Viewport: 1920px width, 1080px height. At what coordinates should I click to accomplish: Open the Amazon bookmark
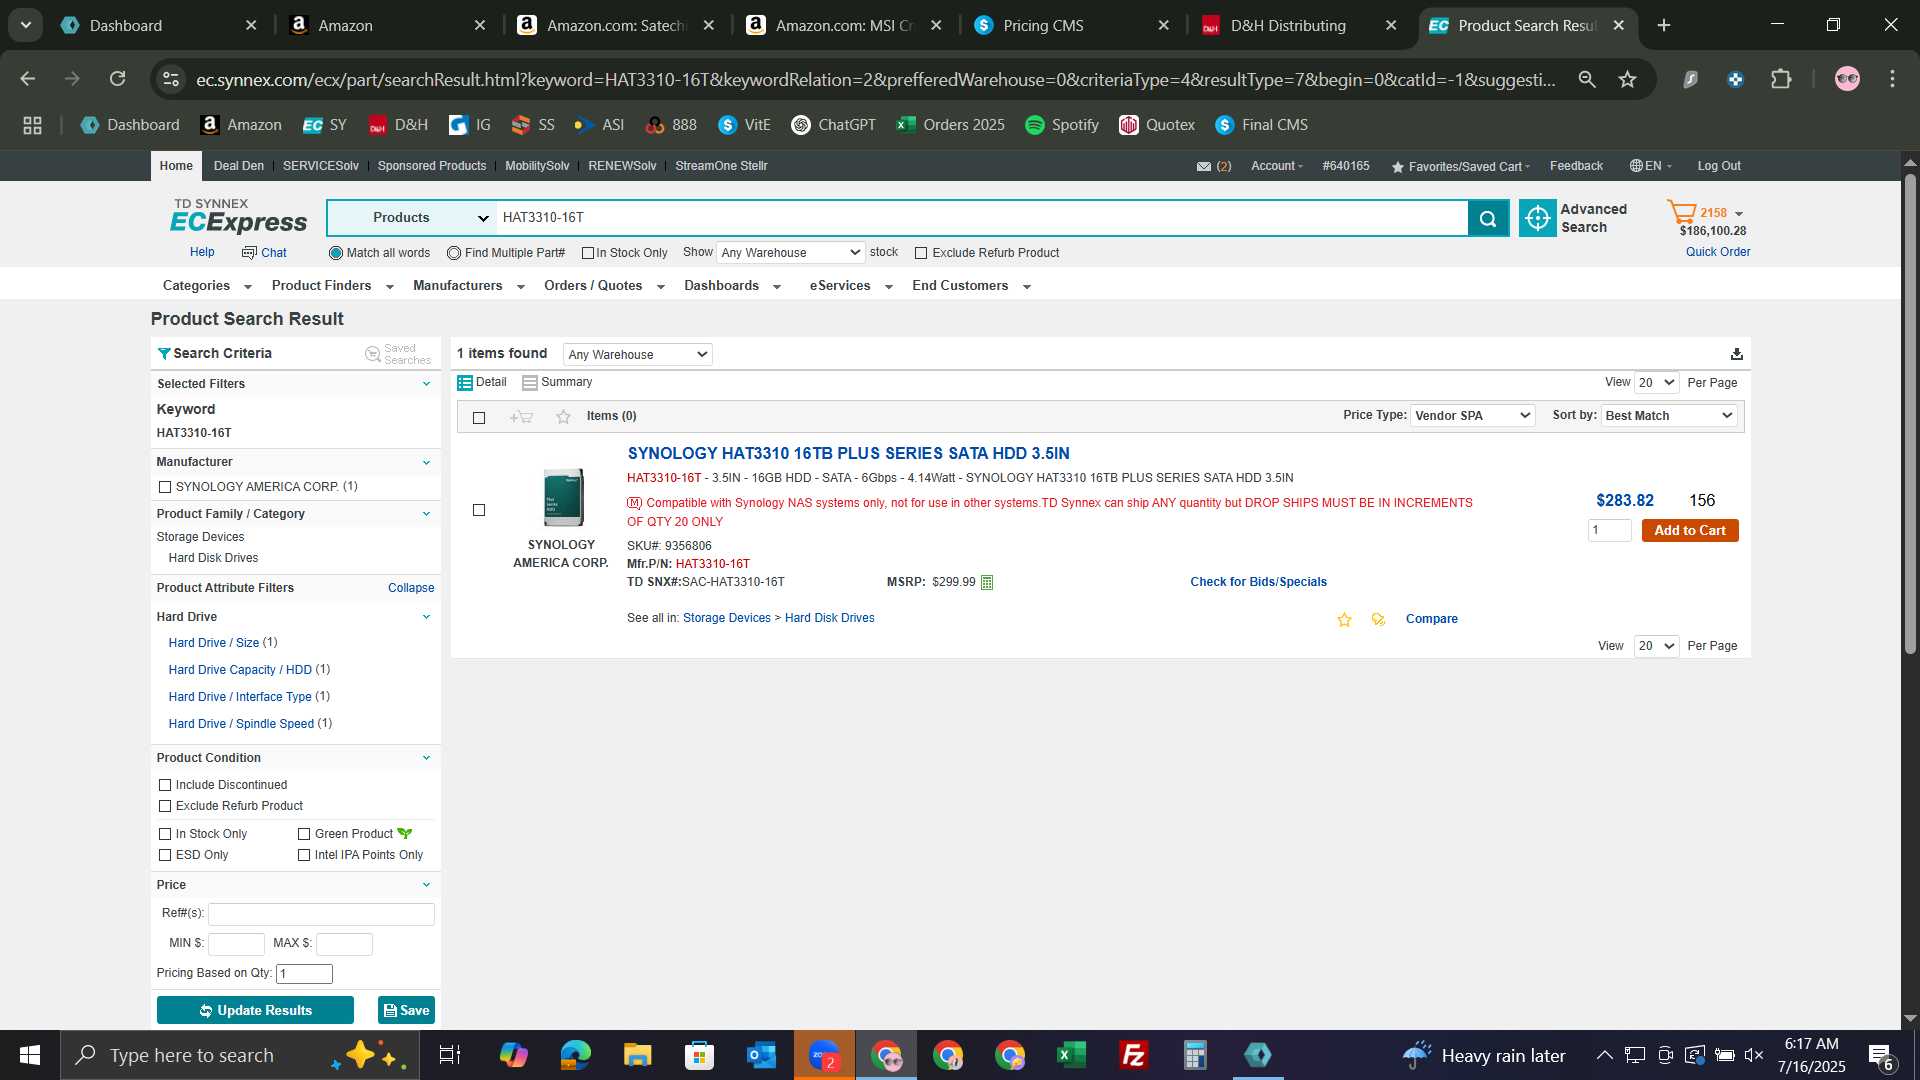pyautogui.click(x=241, y=125)
